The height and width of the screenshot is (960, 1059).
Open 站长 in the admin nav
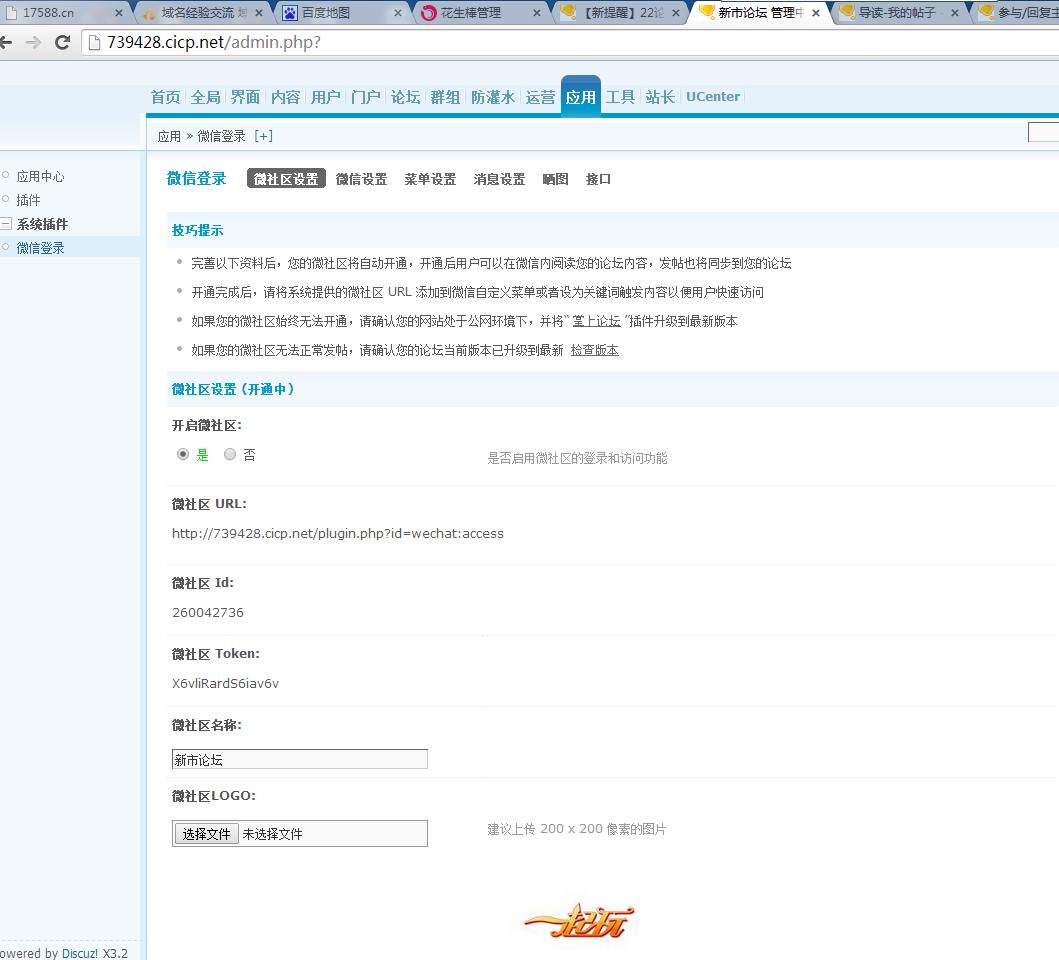[660, 97]
